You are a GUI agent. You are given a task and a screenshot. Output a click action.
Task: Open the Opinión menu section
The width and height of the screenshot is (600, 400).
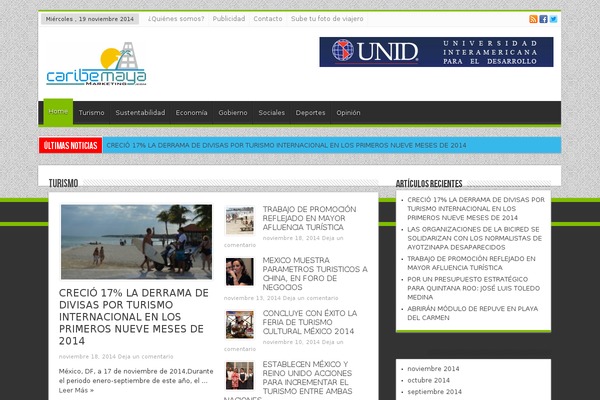click(x=348, y=113)
